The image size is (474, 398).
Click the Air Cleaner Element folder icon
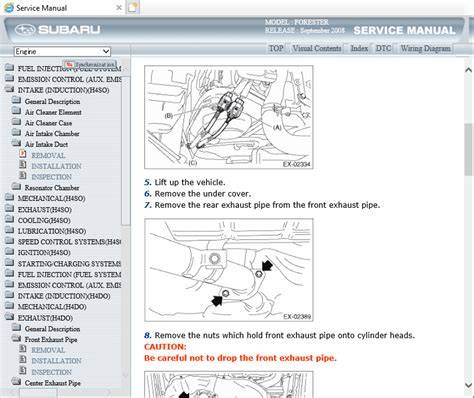[x=16, y=111]
